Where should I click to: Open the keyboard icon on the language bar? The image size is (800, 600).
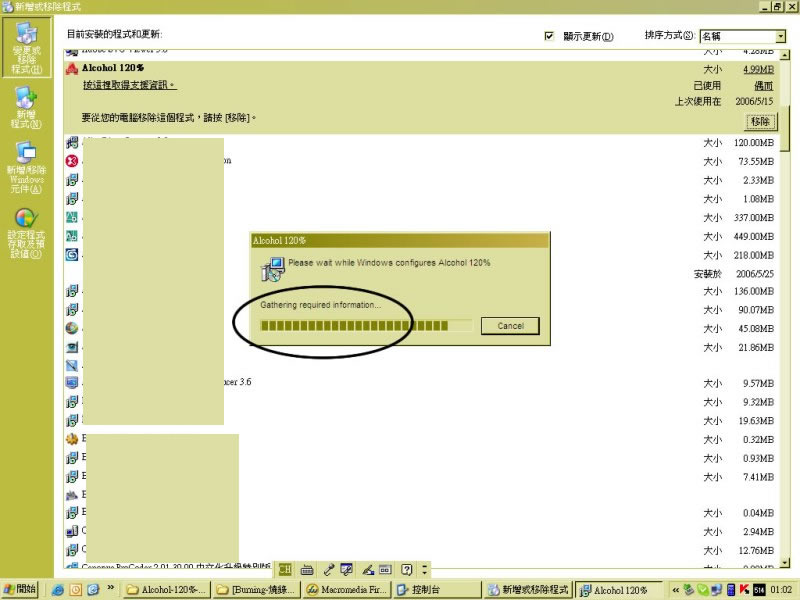(x=307, y=569)
